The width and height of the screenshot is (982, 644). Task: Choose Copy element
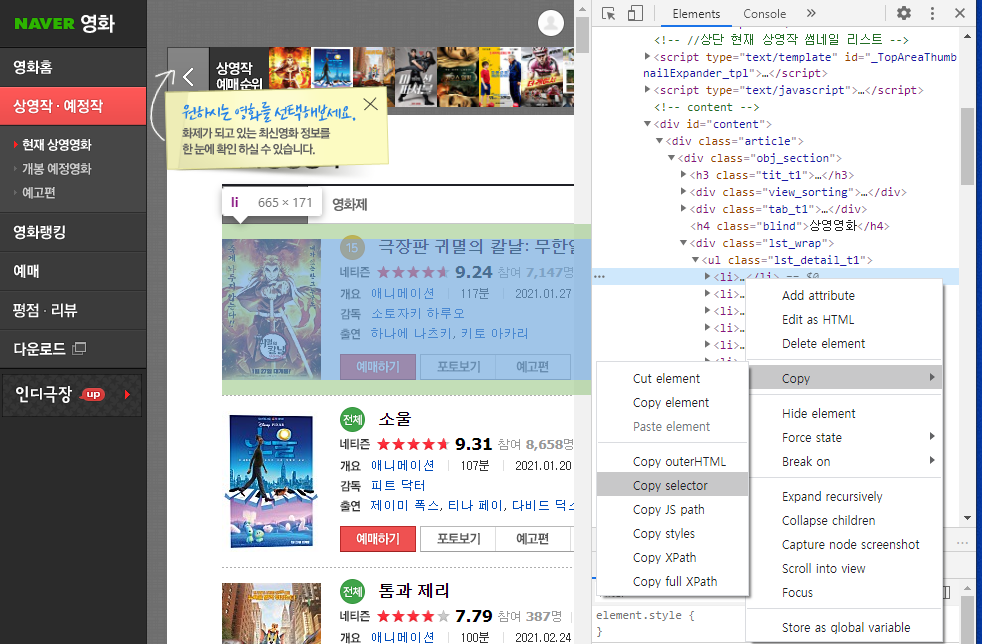point(672,403)
